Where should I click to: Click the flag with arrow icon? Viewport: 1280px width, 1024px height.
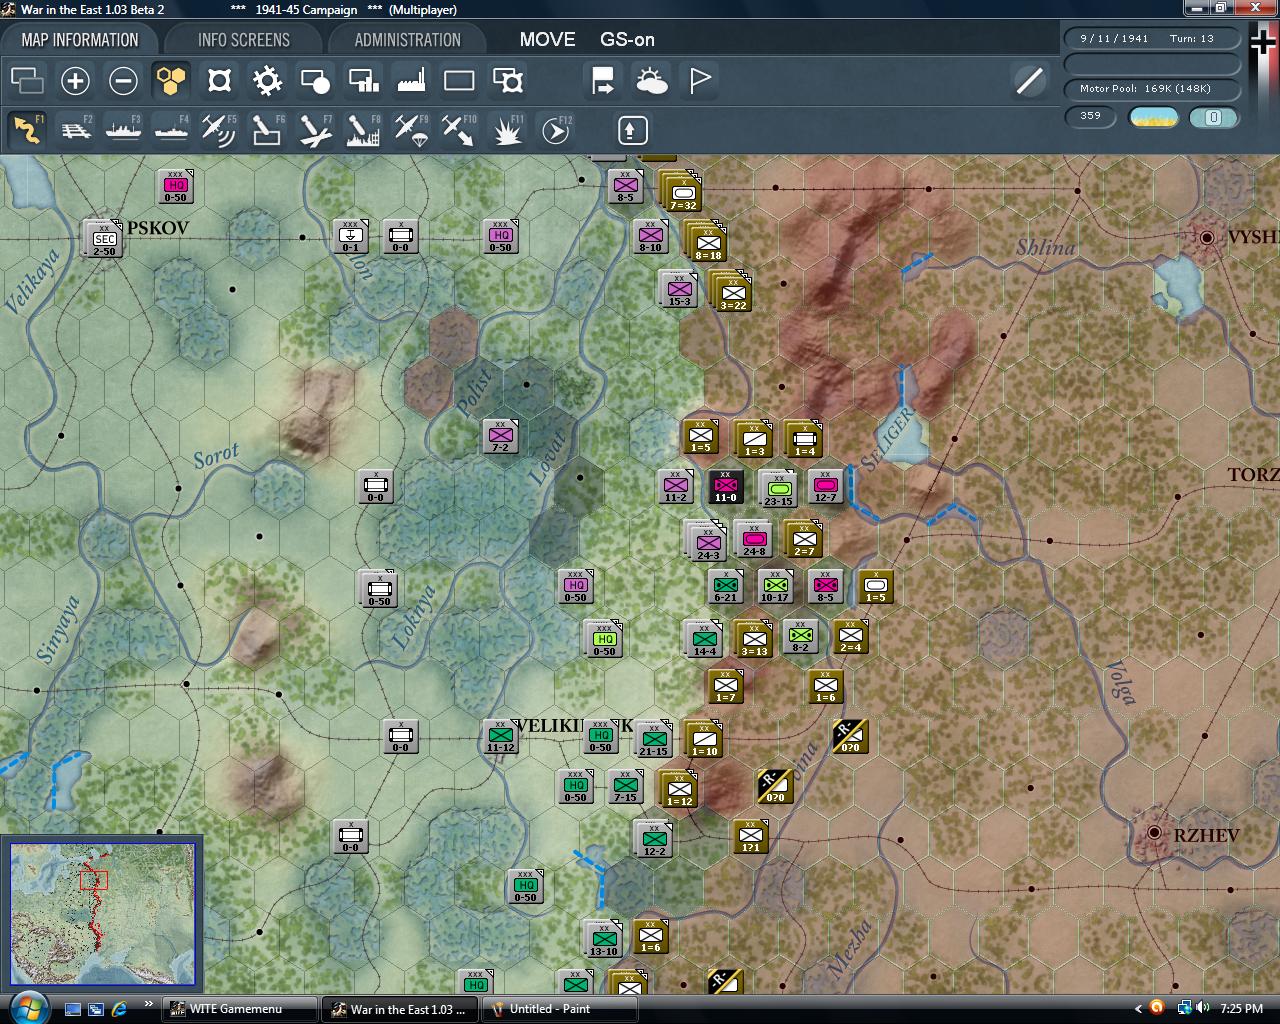(x=603, y=81)
